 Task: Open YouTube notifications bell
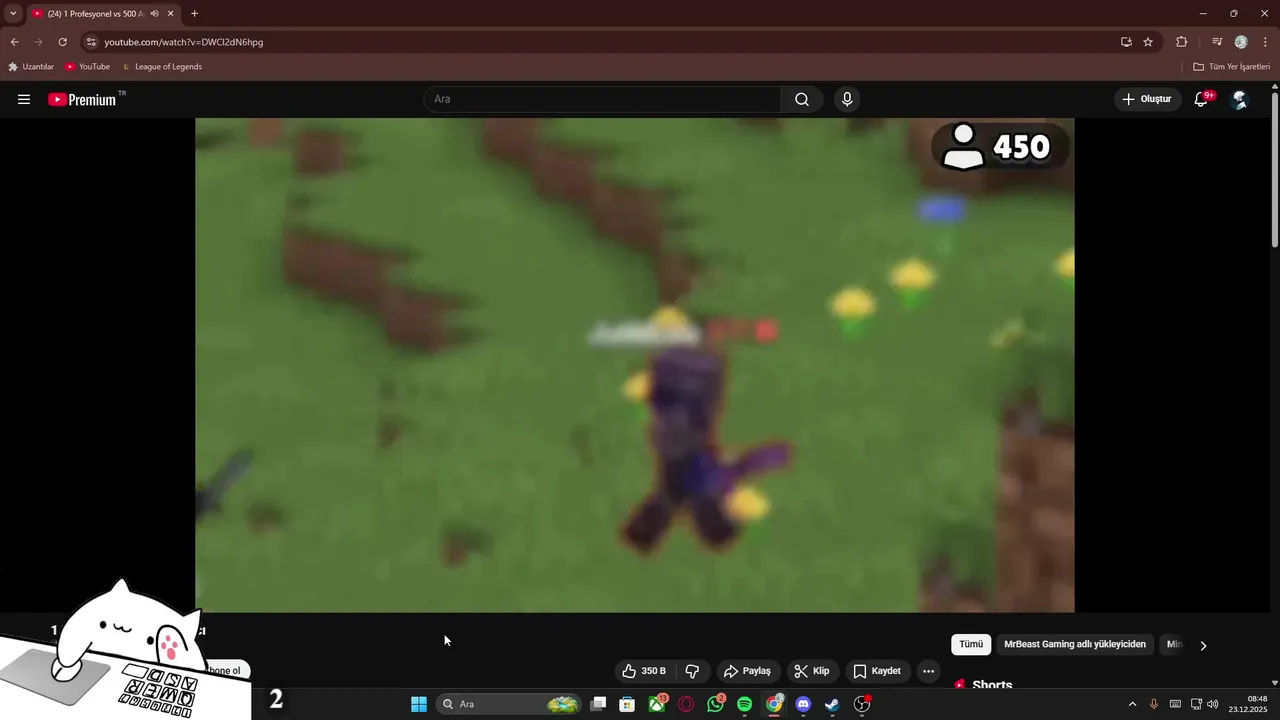[x=1202, y=99]
